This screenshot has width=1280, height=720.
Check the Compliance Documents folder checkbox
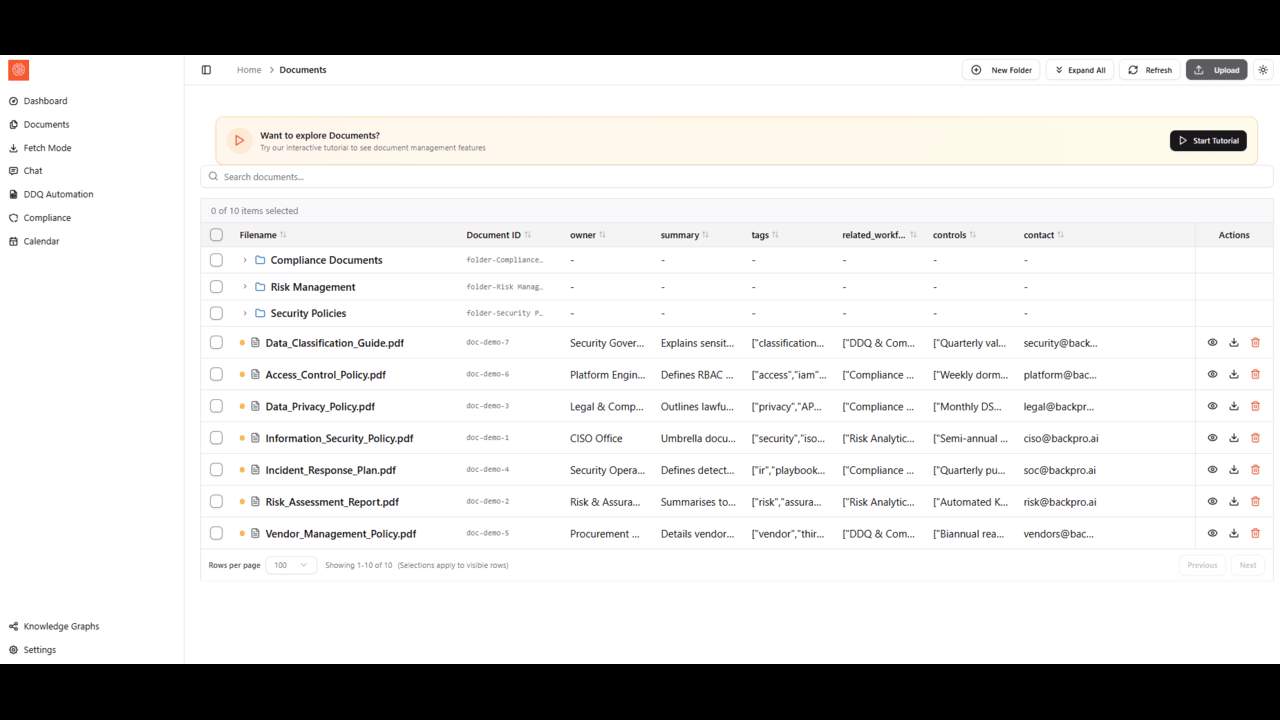point(216,260)
